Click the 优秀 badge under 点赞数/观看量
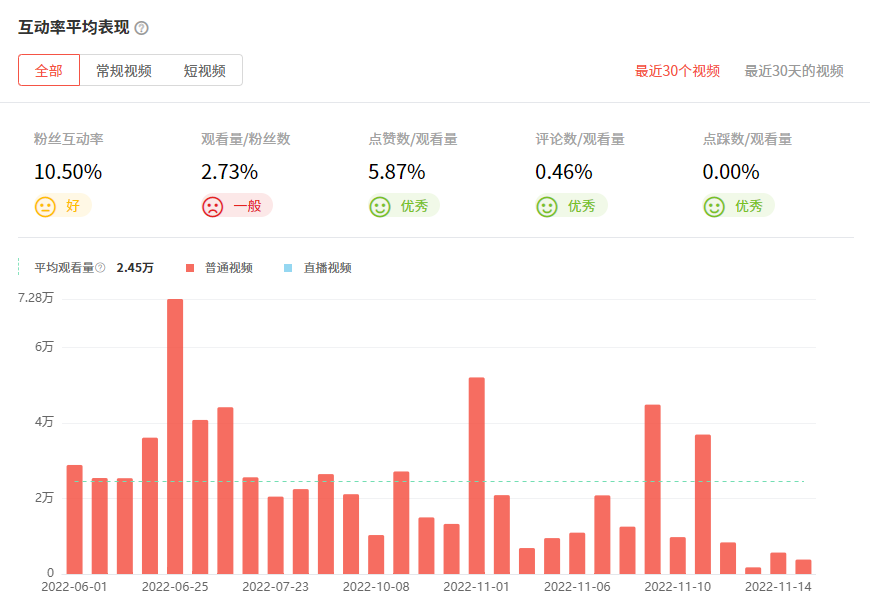 tap(414, 207)
